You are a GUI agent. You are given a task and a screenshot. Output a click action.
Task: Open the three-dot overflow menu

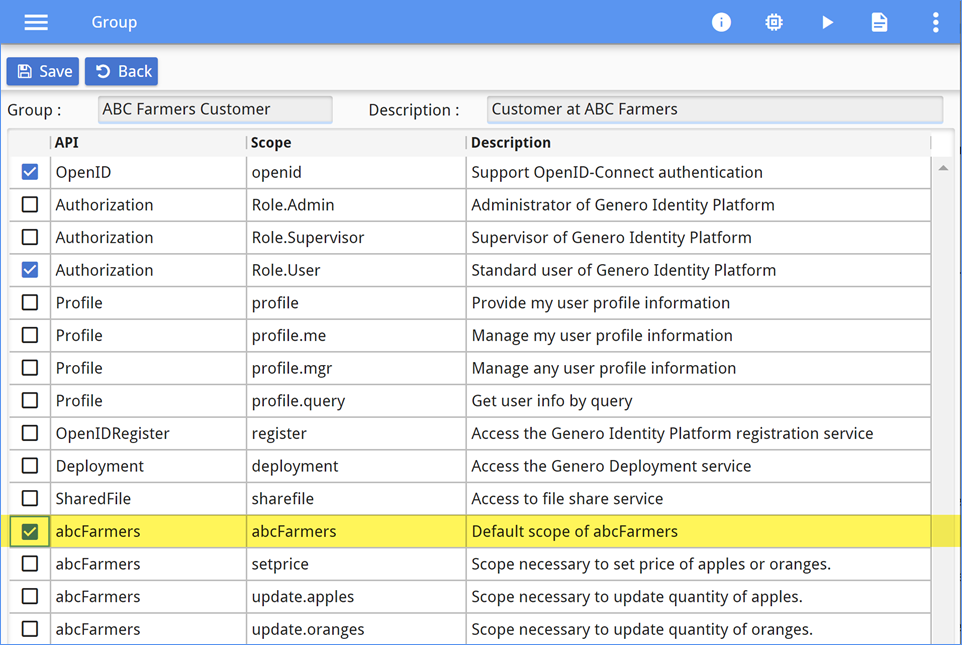pyautogui.click(x=935, y=22)
